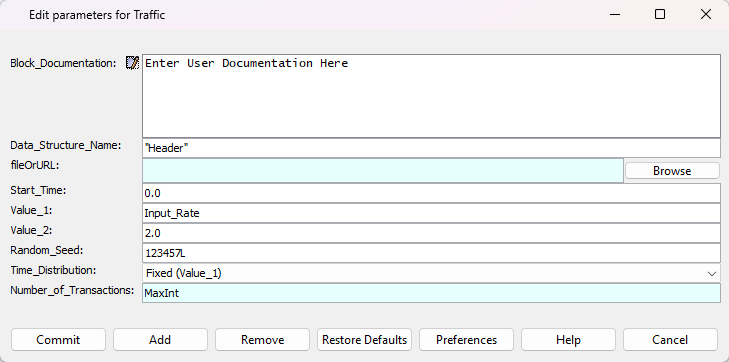This screenshot has height=362, width=729.
Task: Click the Commit button
Action: [x=58, y=340]
